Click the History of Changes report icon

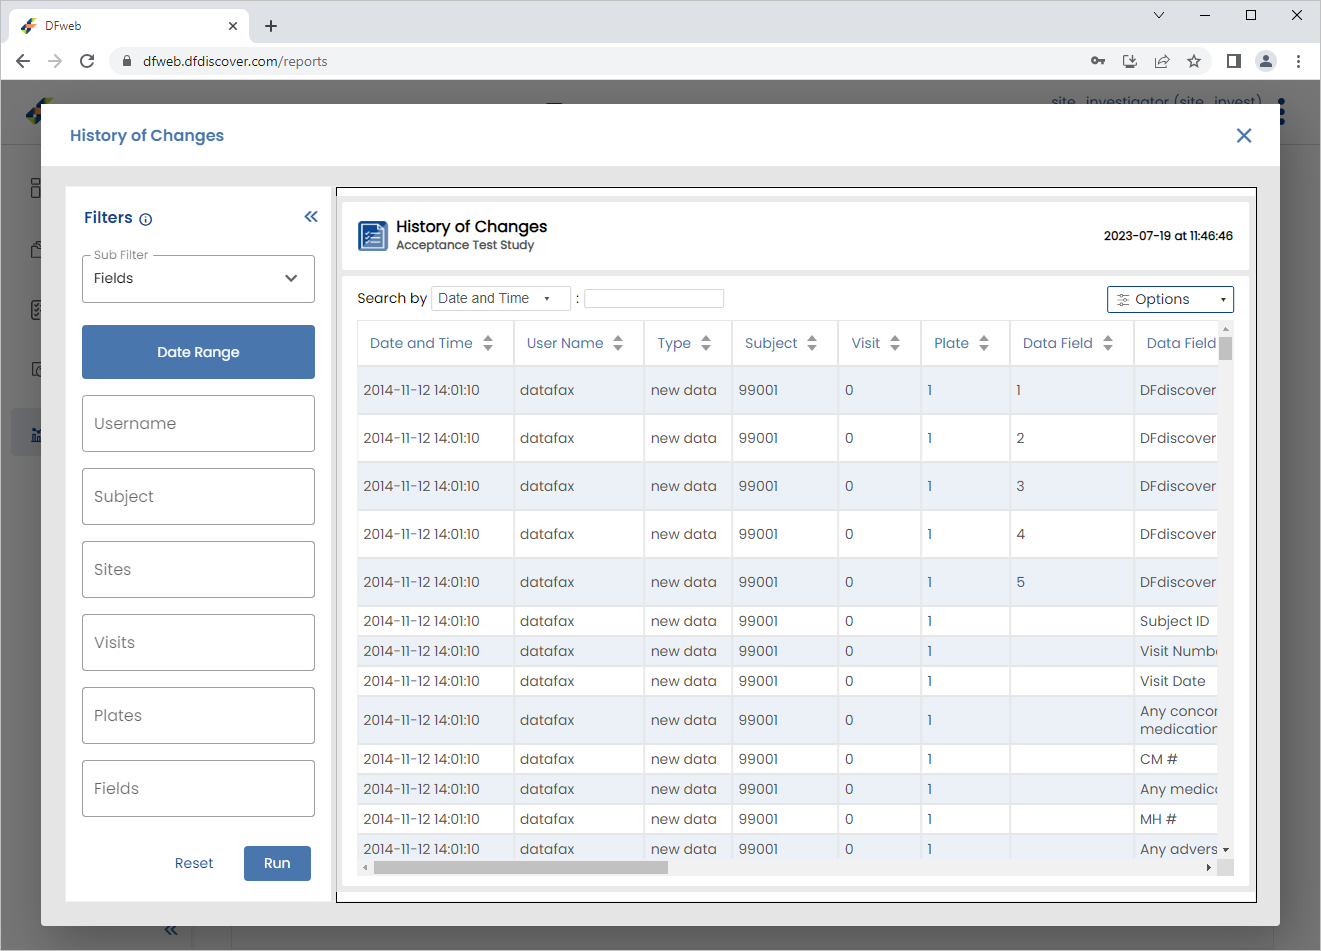pos(373,236)
